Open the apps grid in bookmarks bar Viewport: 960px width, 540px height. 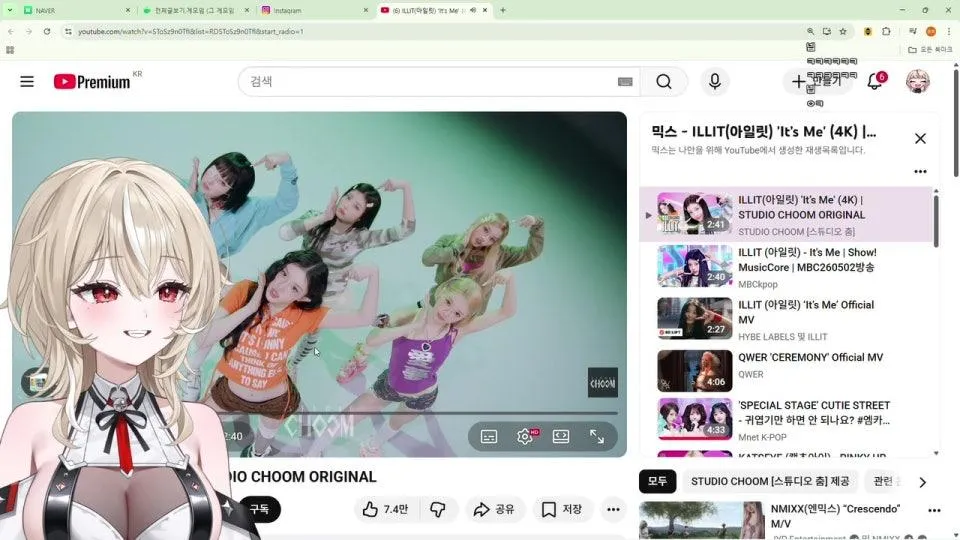[x=10, y=50]
